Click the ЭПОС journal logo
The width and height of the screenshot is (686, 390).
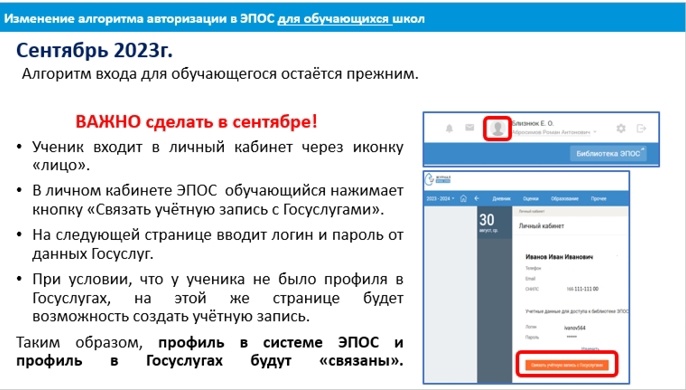click(438, 179)
